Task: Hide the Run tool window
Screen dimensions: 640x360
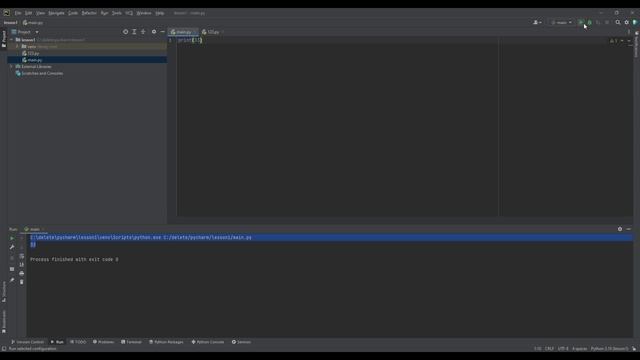Action: 629,229
